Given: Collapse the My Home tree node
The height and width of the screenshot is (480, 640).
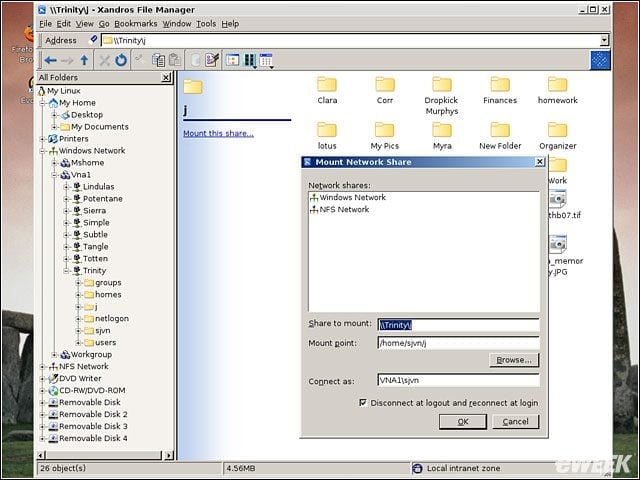Looking at the screenshot, I should 42,103.
